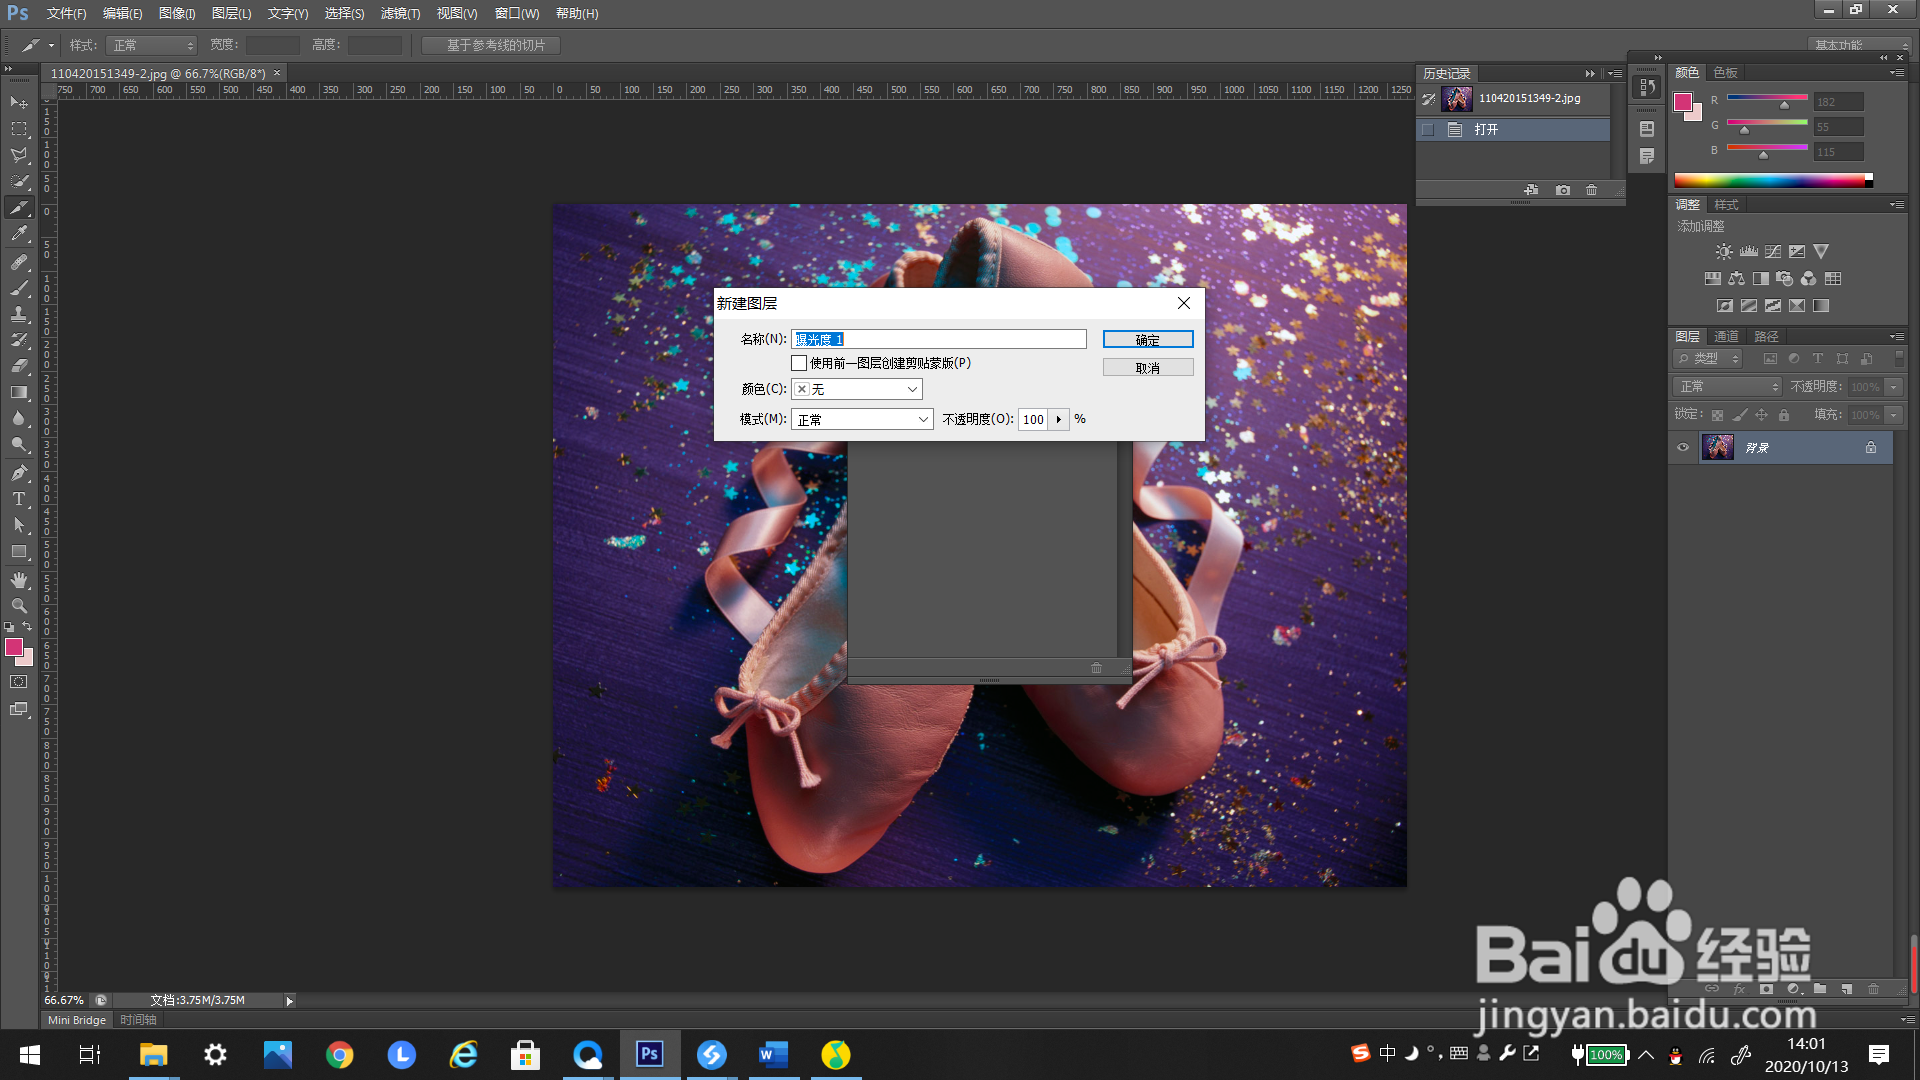Open the 颜色 color dropdown in dialog
The image size is (1920, 1080).
[x=857, y=389]
